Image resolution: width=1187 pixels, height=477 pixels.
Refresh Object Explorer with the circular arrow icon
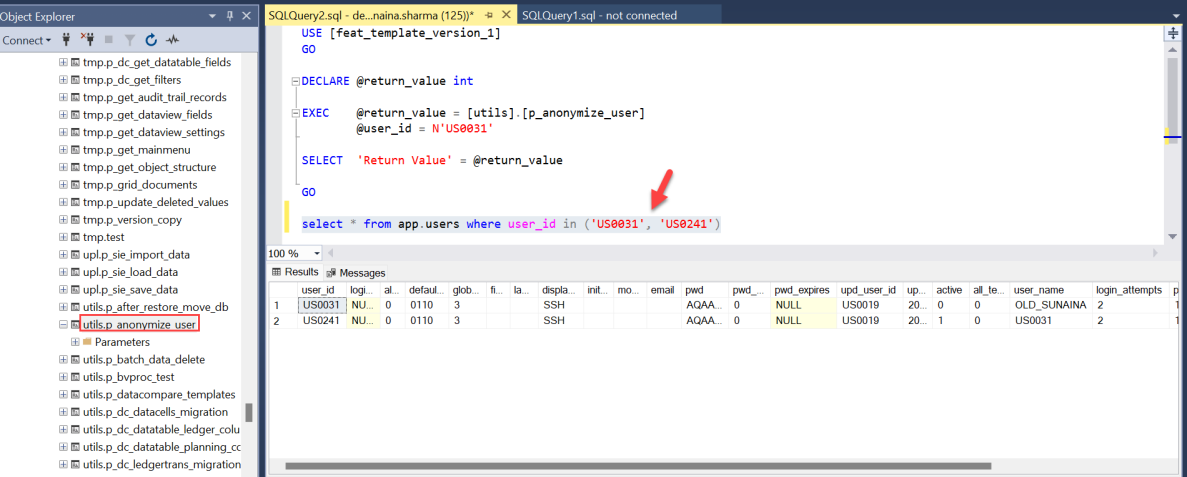click(151, 39)
